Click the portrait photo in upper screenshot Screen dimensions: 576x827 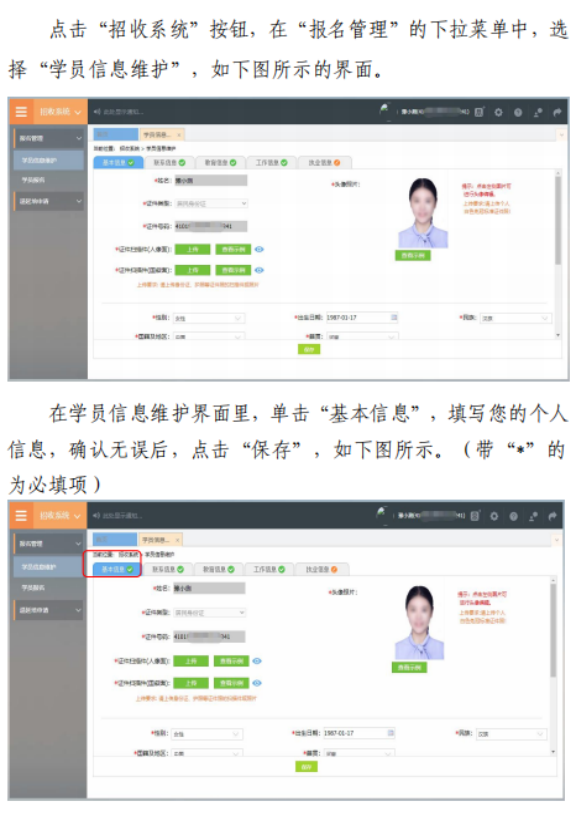coord(423,213)
